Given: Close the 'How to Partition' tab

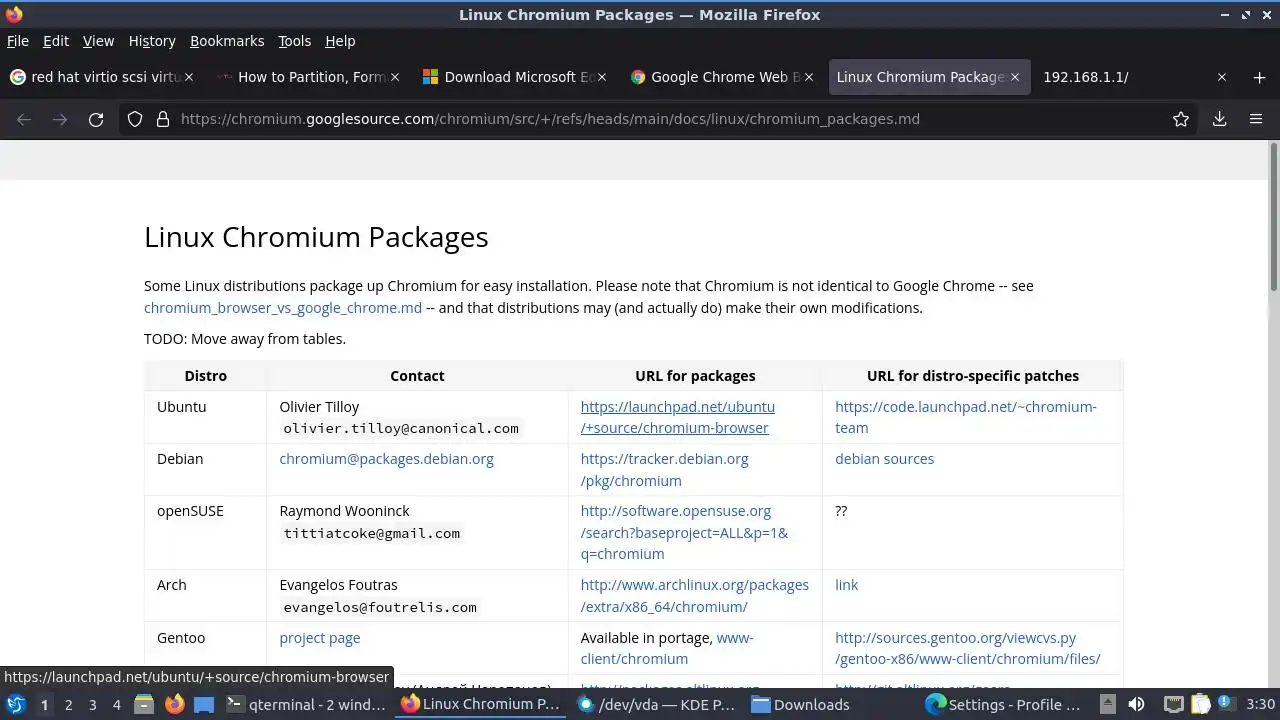Looking at the screenshot, I should pyautogui.click(x=395, y=77).
